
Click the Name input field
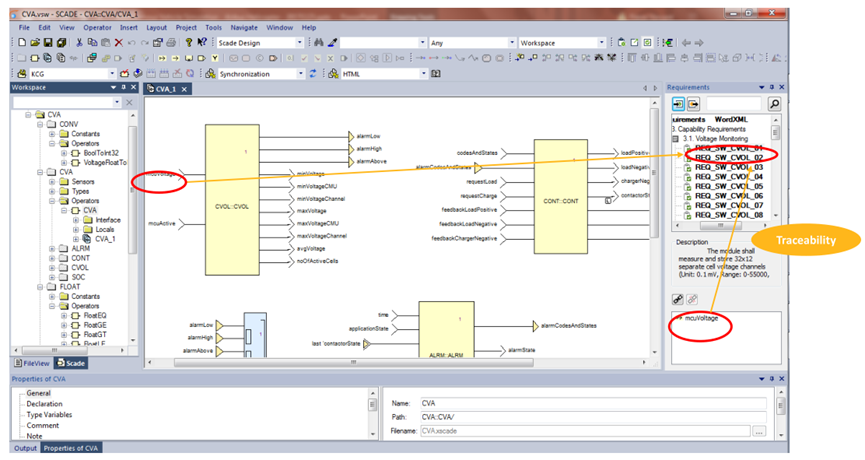(x=593, y=403)
